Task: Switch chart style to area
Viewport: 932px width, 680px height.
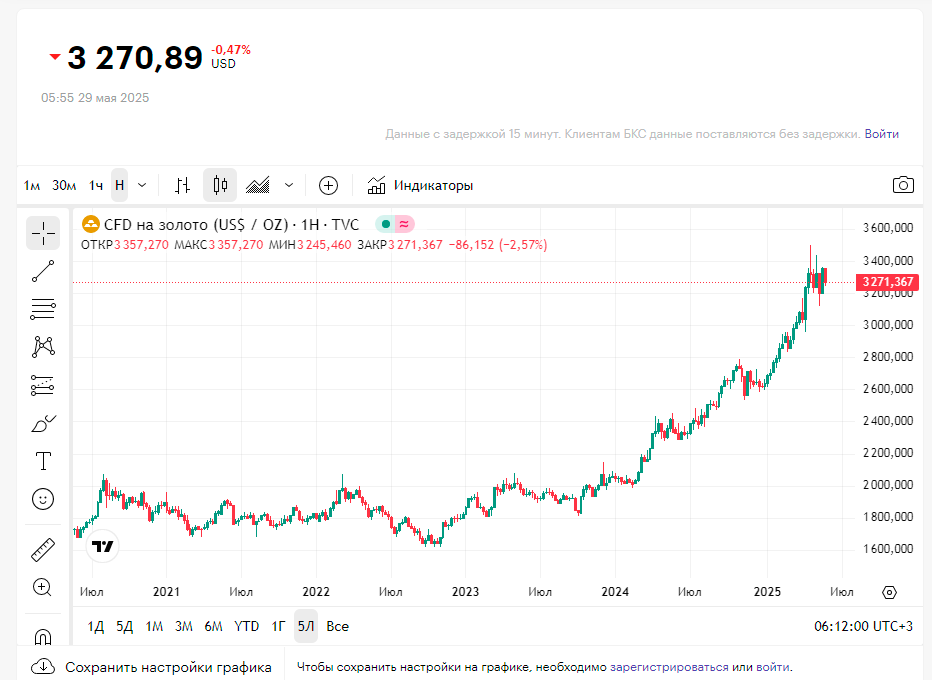Action: click(x=259, y=185)
